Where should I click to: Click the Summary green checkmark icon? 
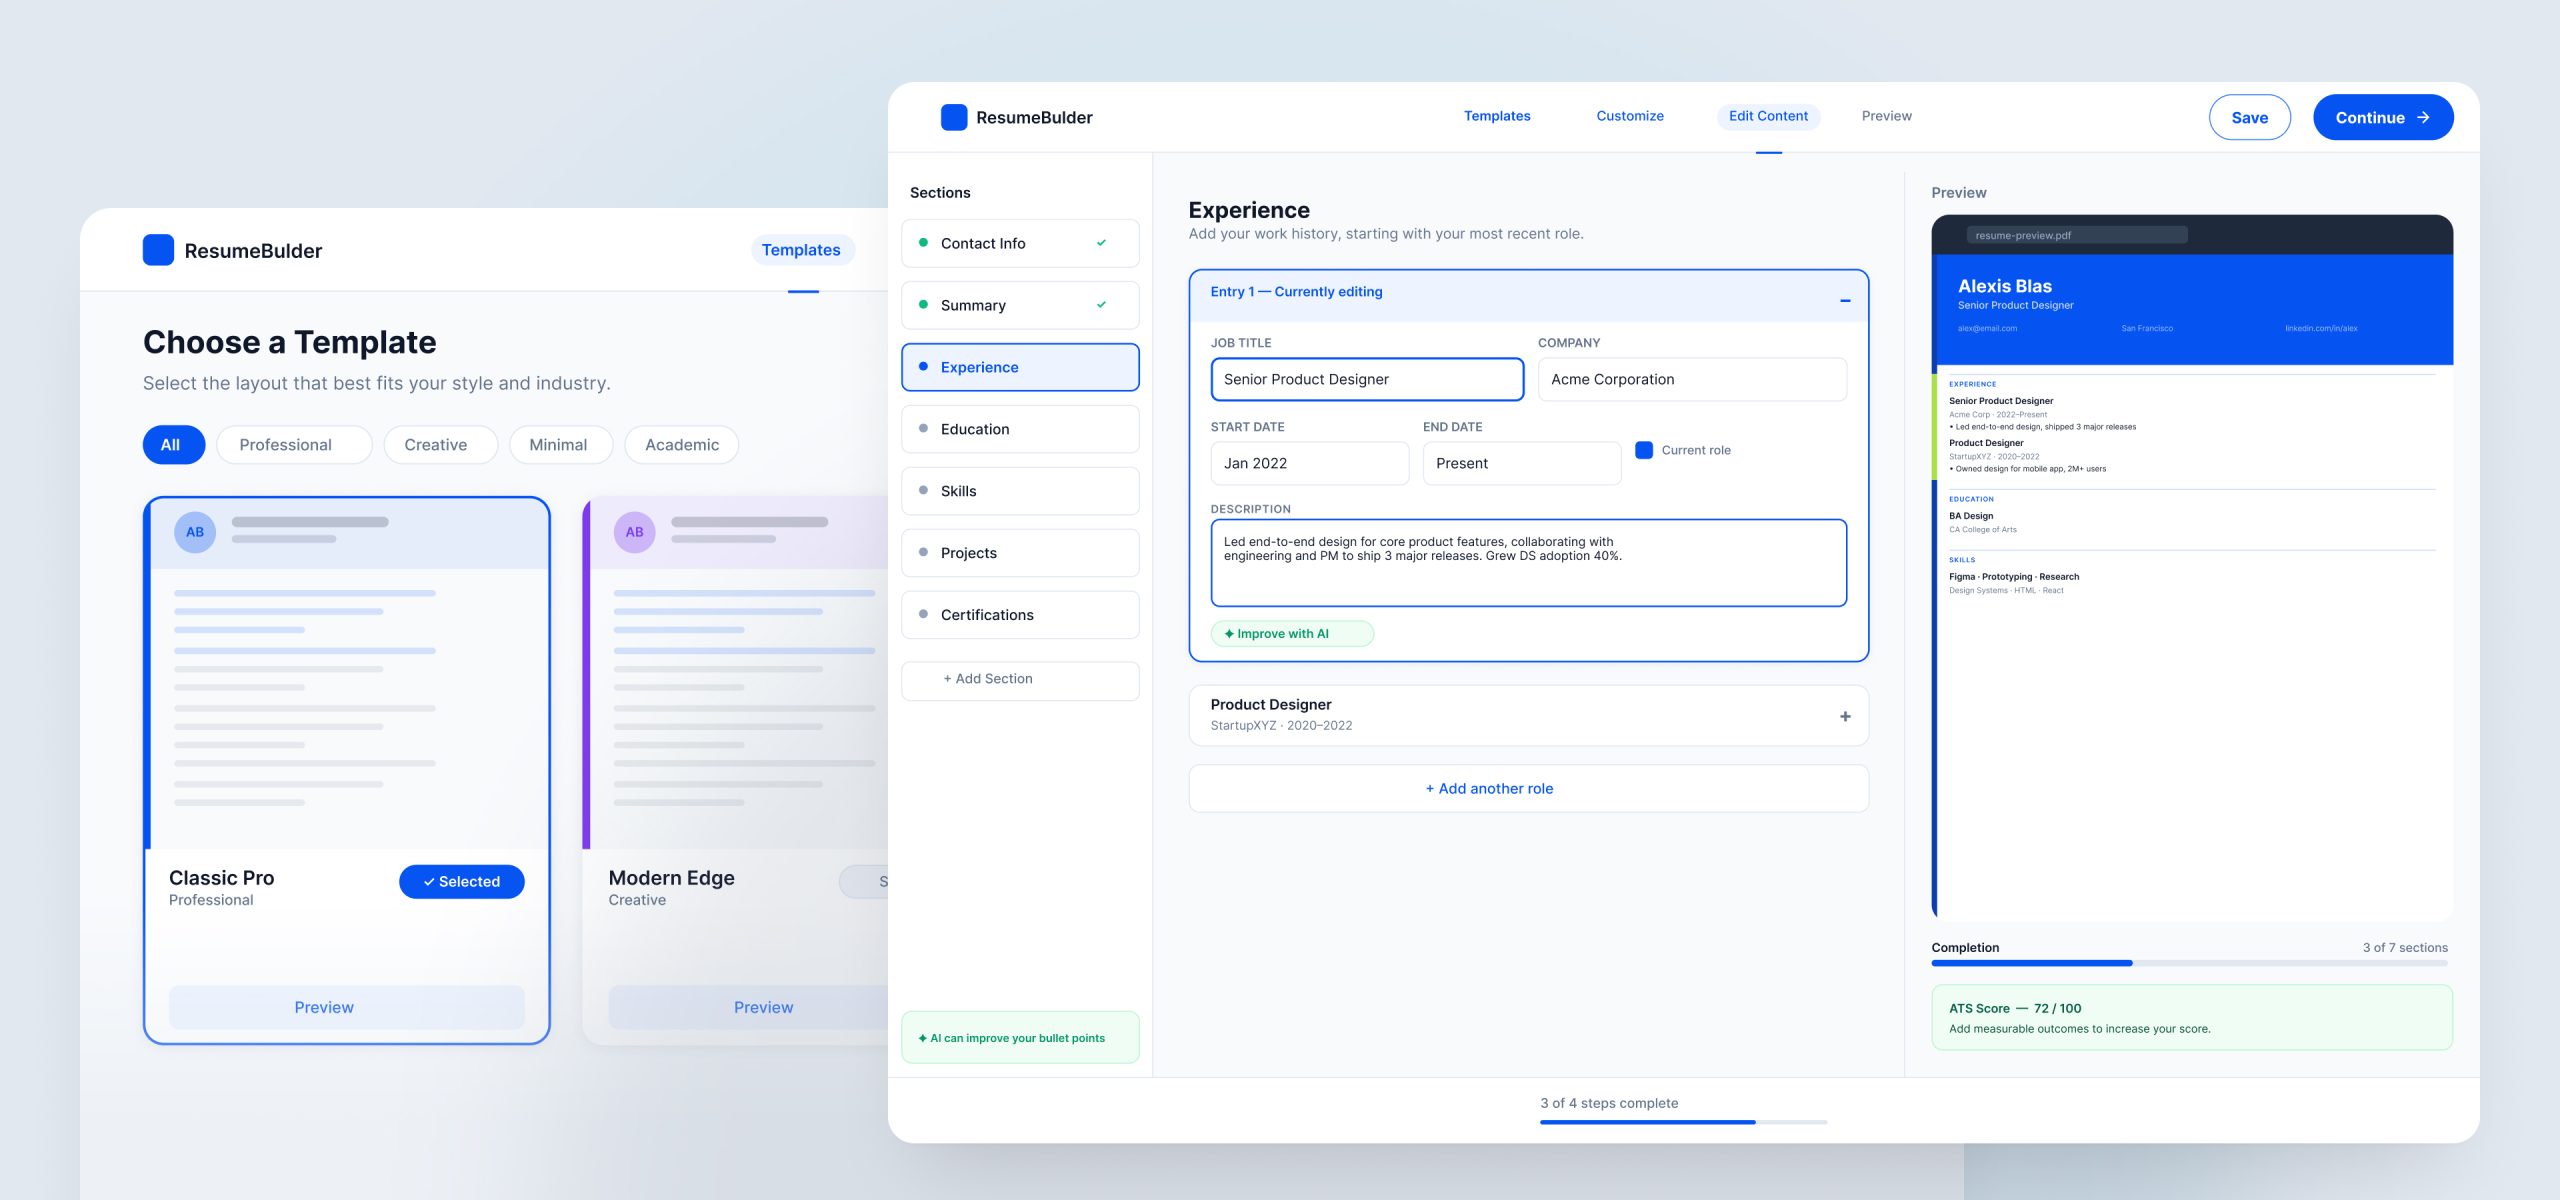(x=1101, y=305)
